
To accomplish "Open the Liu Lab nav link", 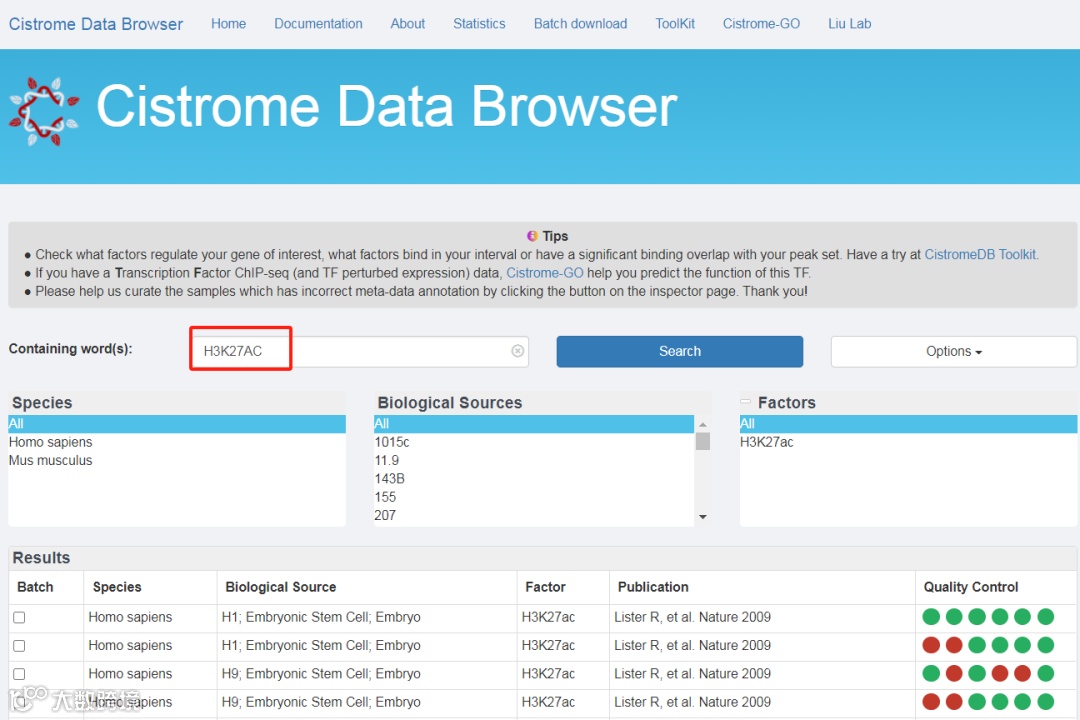I will 849,23.
